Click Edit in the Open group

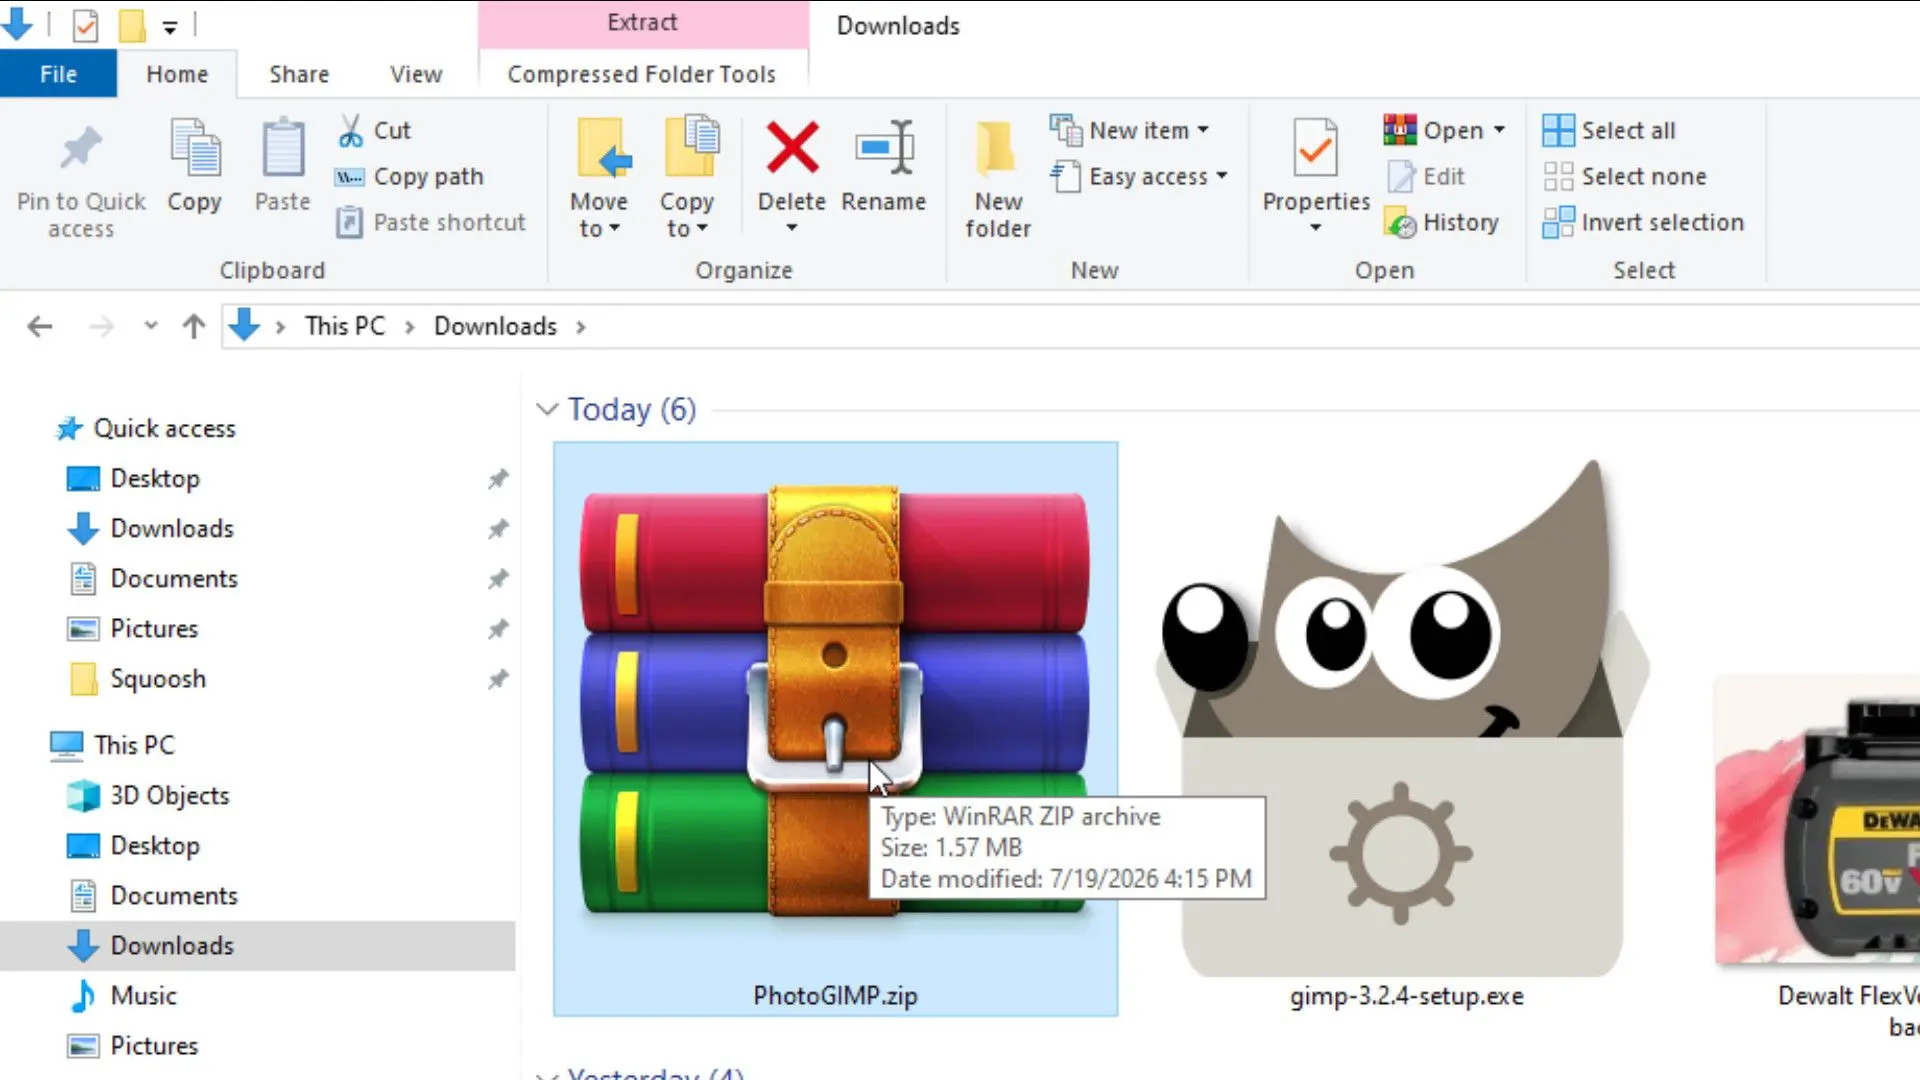coord(1427,176)
